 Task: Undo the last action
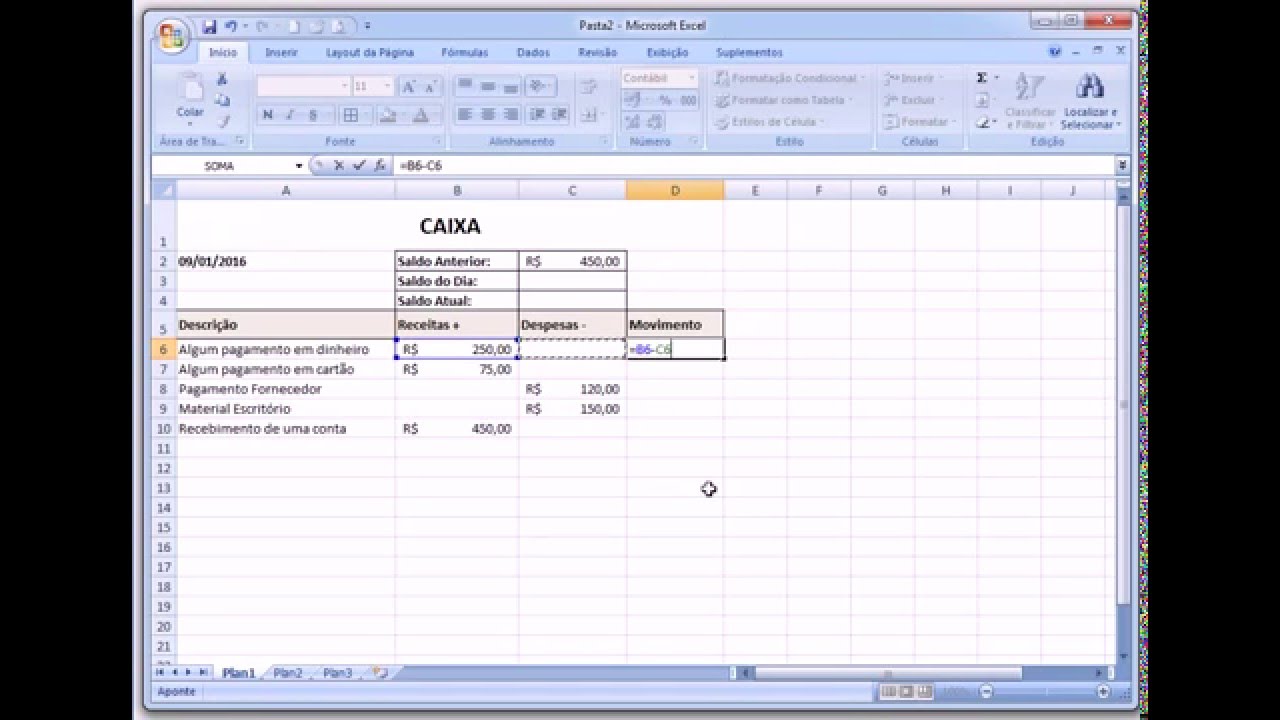coord(231,26)
